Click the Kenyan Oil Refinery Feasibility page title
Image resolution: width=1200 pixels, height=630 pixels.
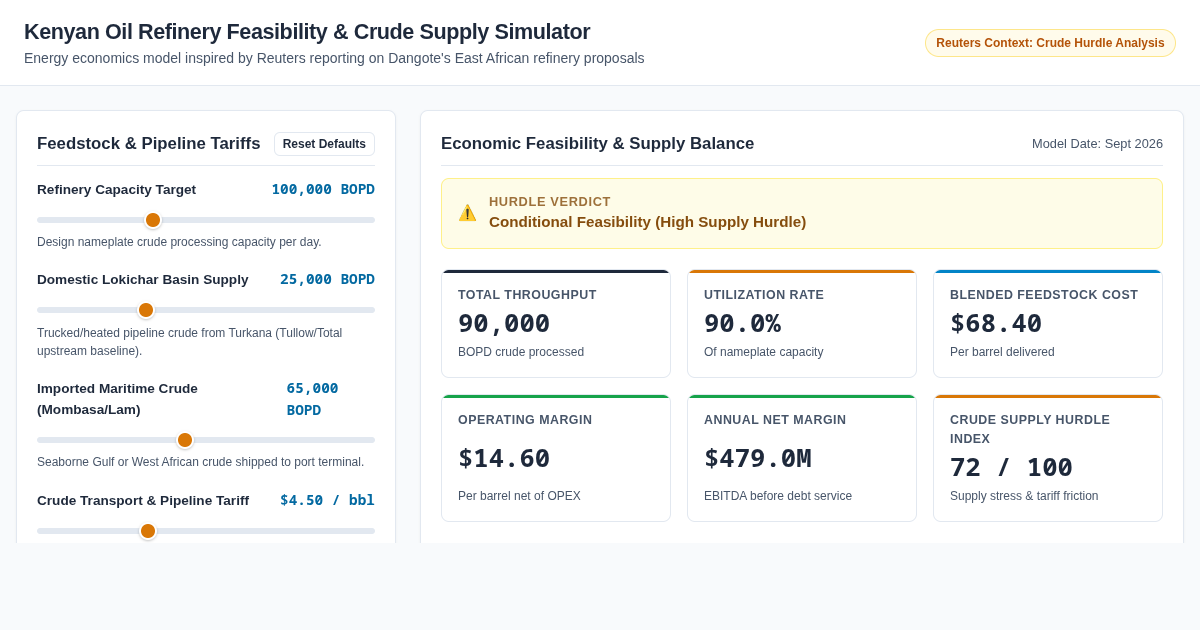coord(307,32)
